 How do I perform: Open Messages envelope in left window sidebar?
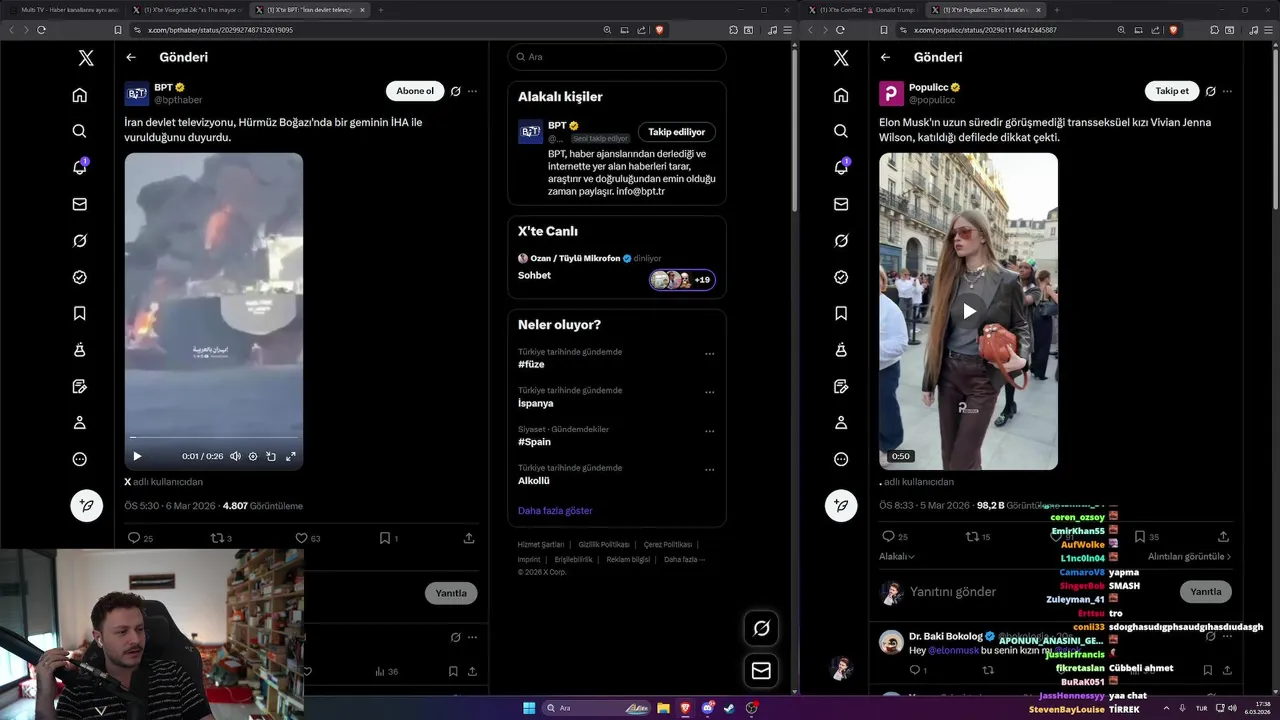[80, 204]
